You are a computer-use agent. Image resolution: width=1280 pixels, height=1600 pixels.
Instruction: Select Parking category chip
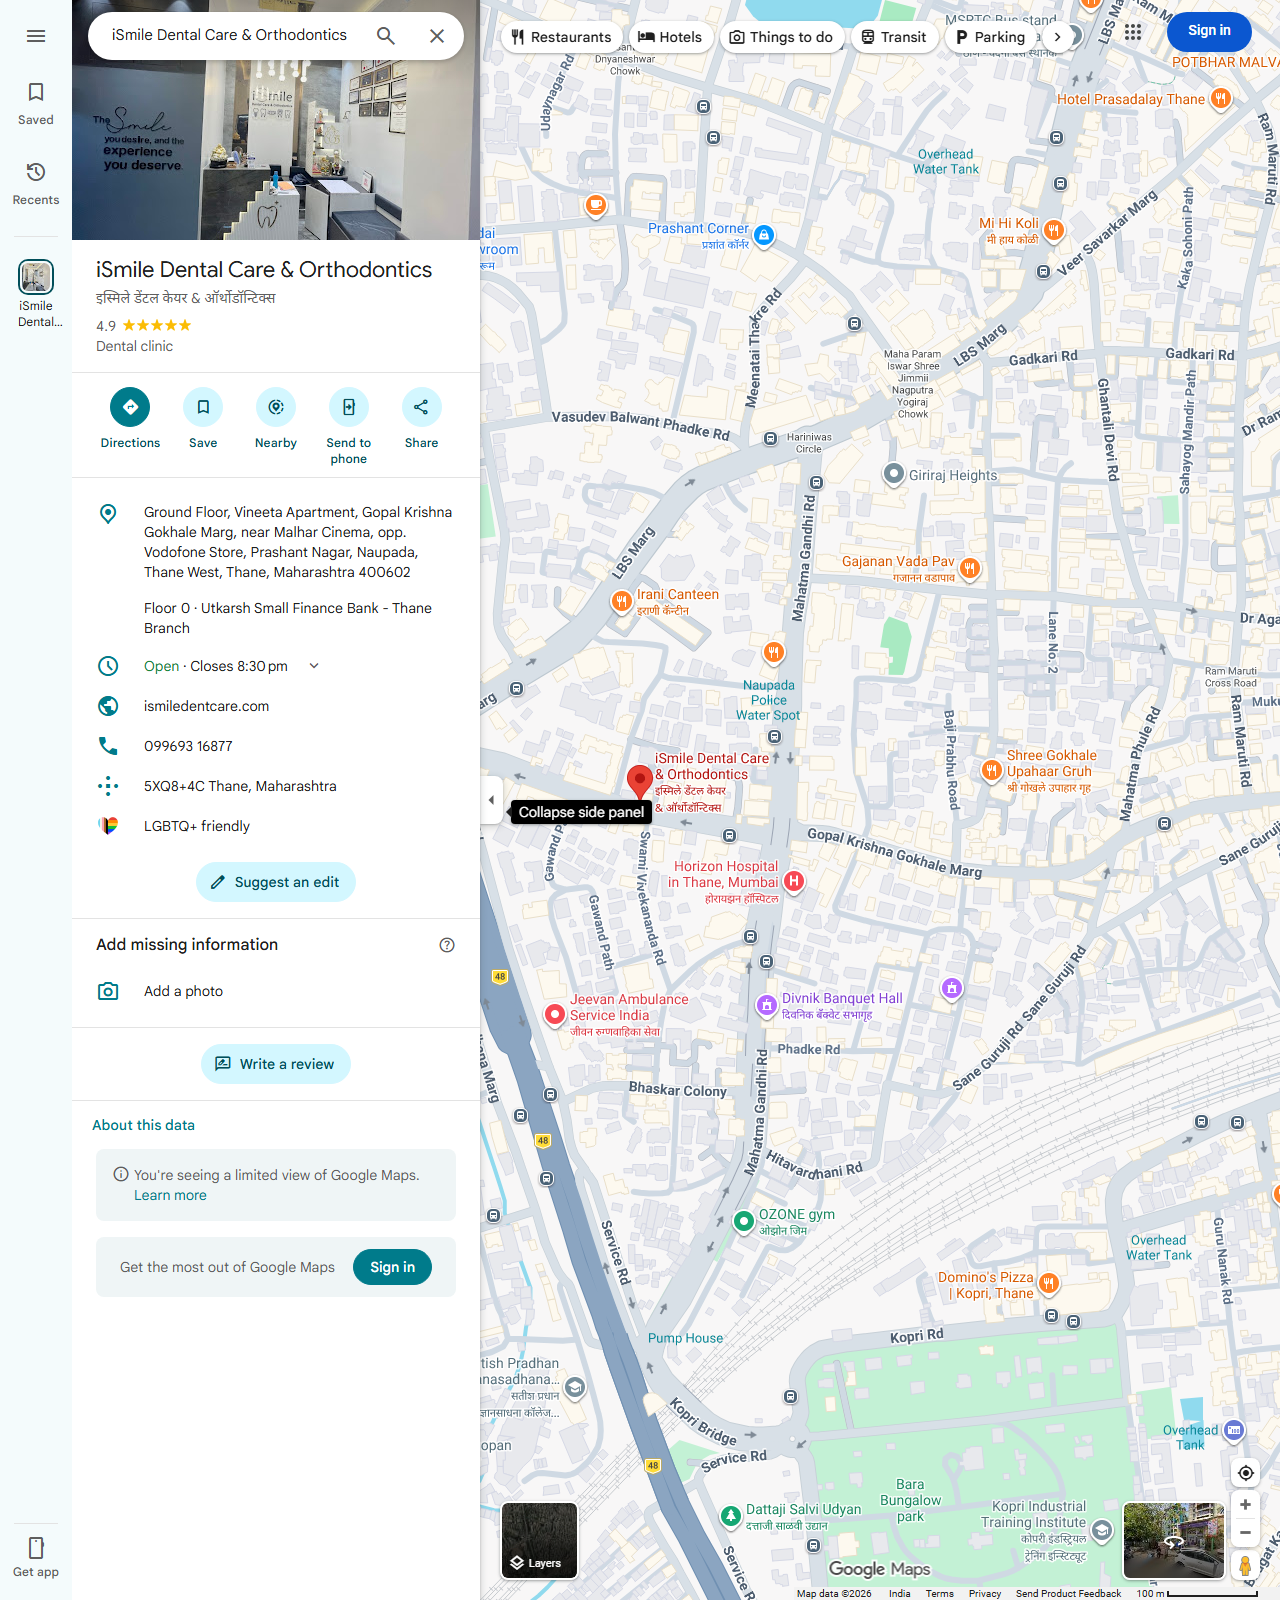click(x=990, y=37)
